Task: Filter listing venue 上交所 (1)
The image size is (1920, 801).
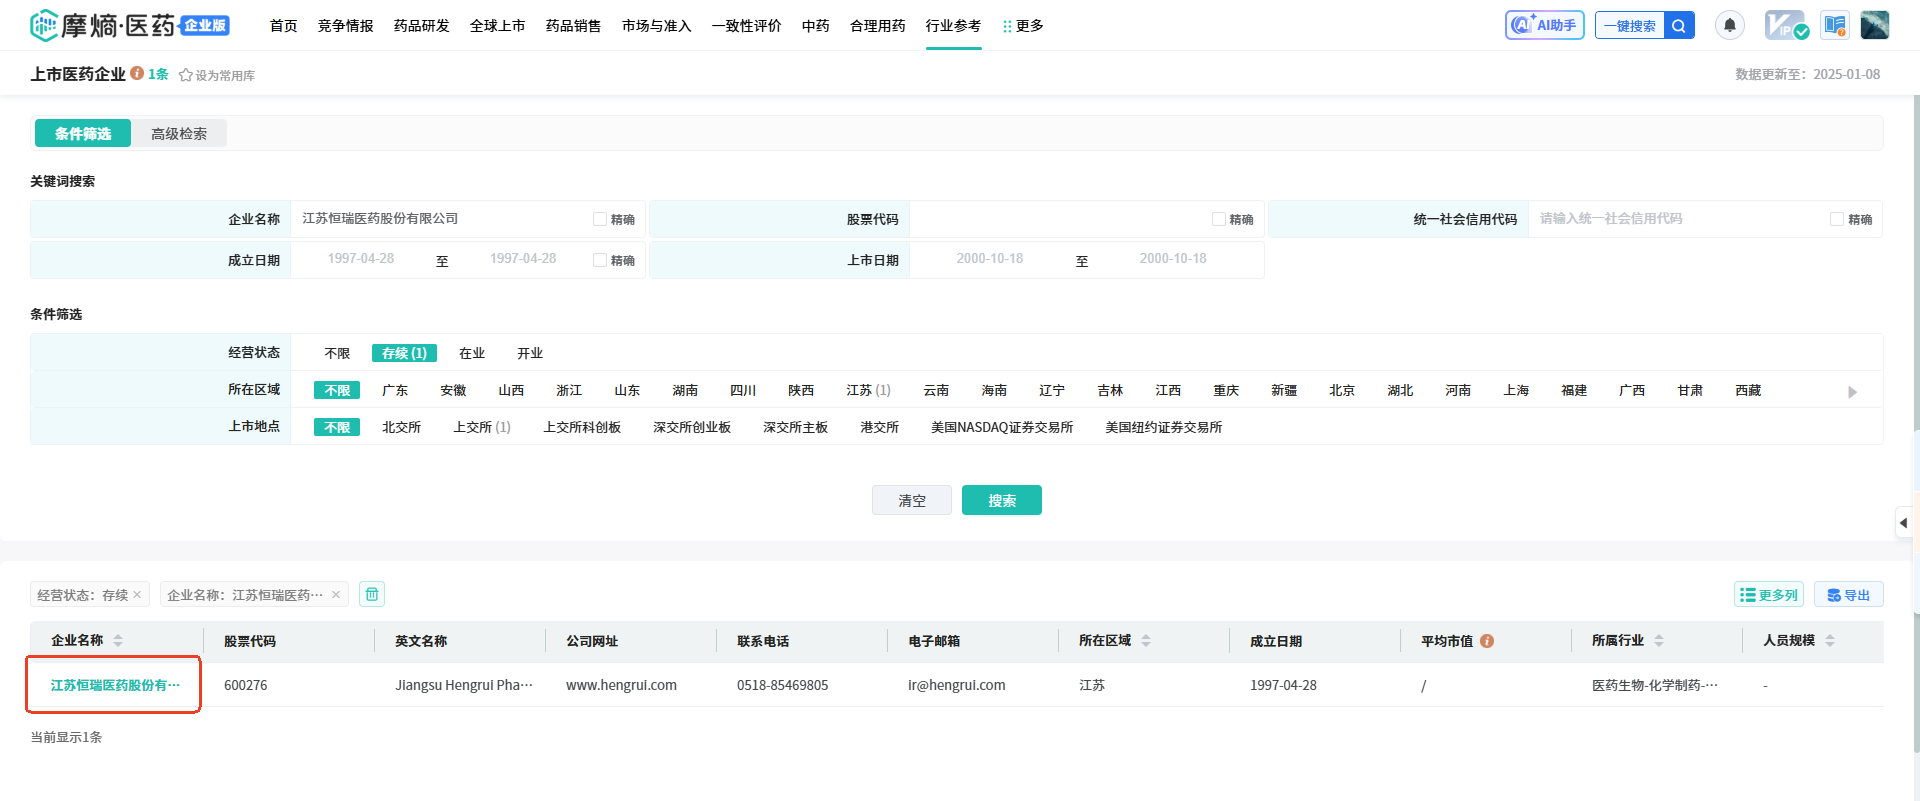Action: [482, 427]
